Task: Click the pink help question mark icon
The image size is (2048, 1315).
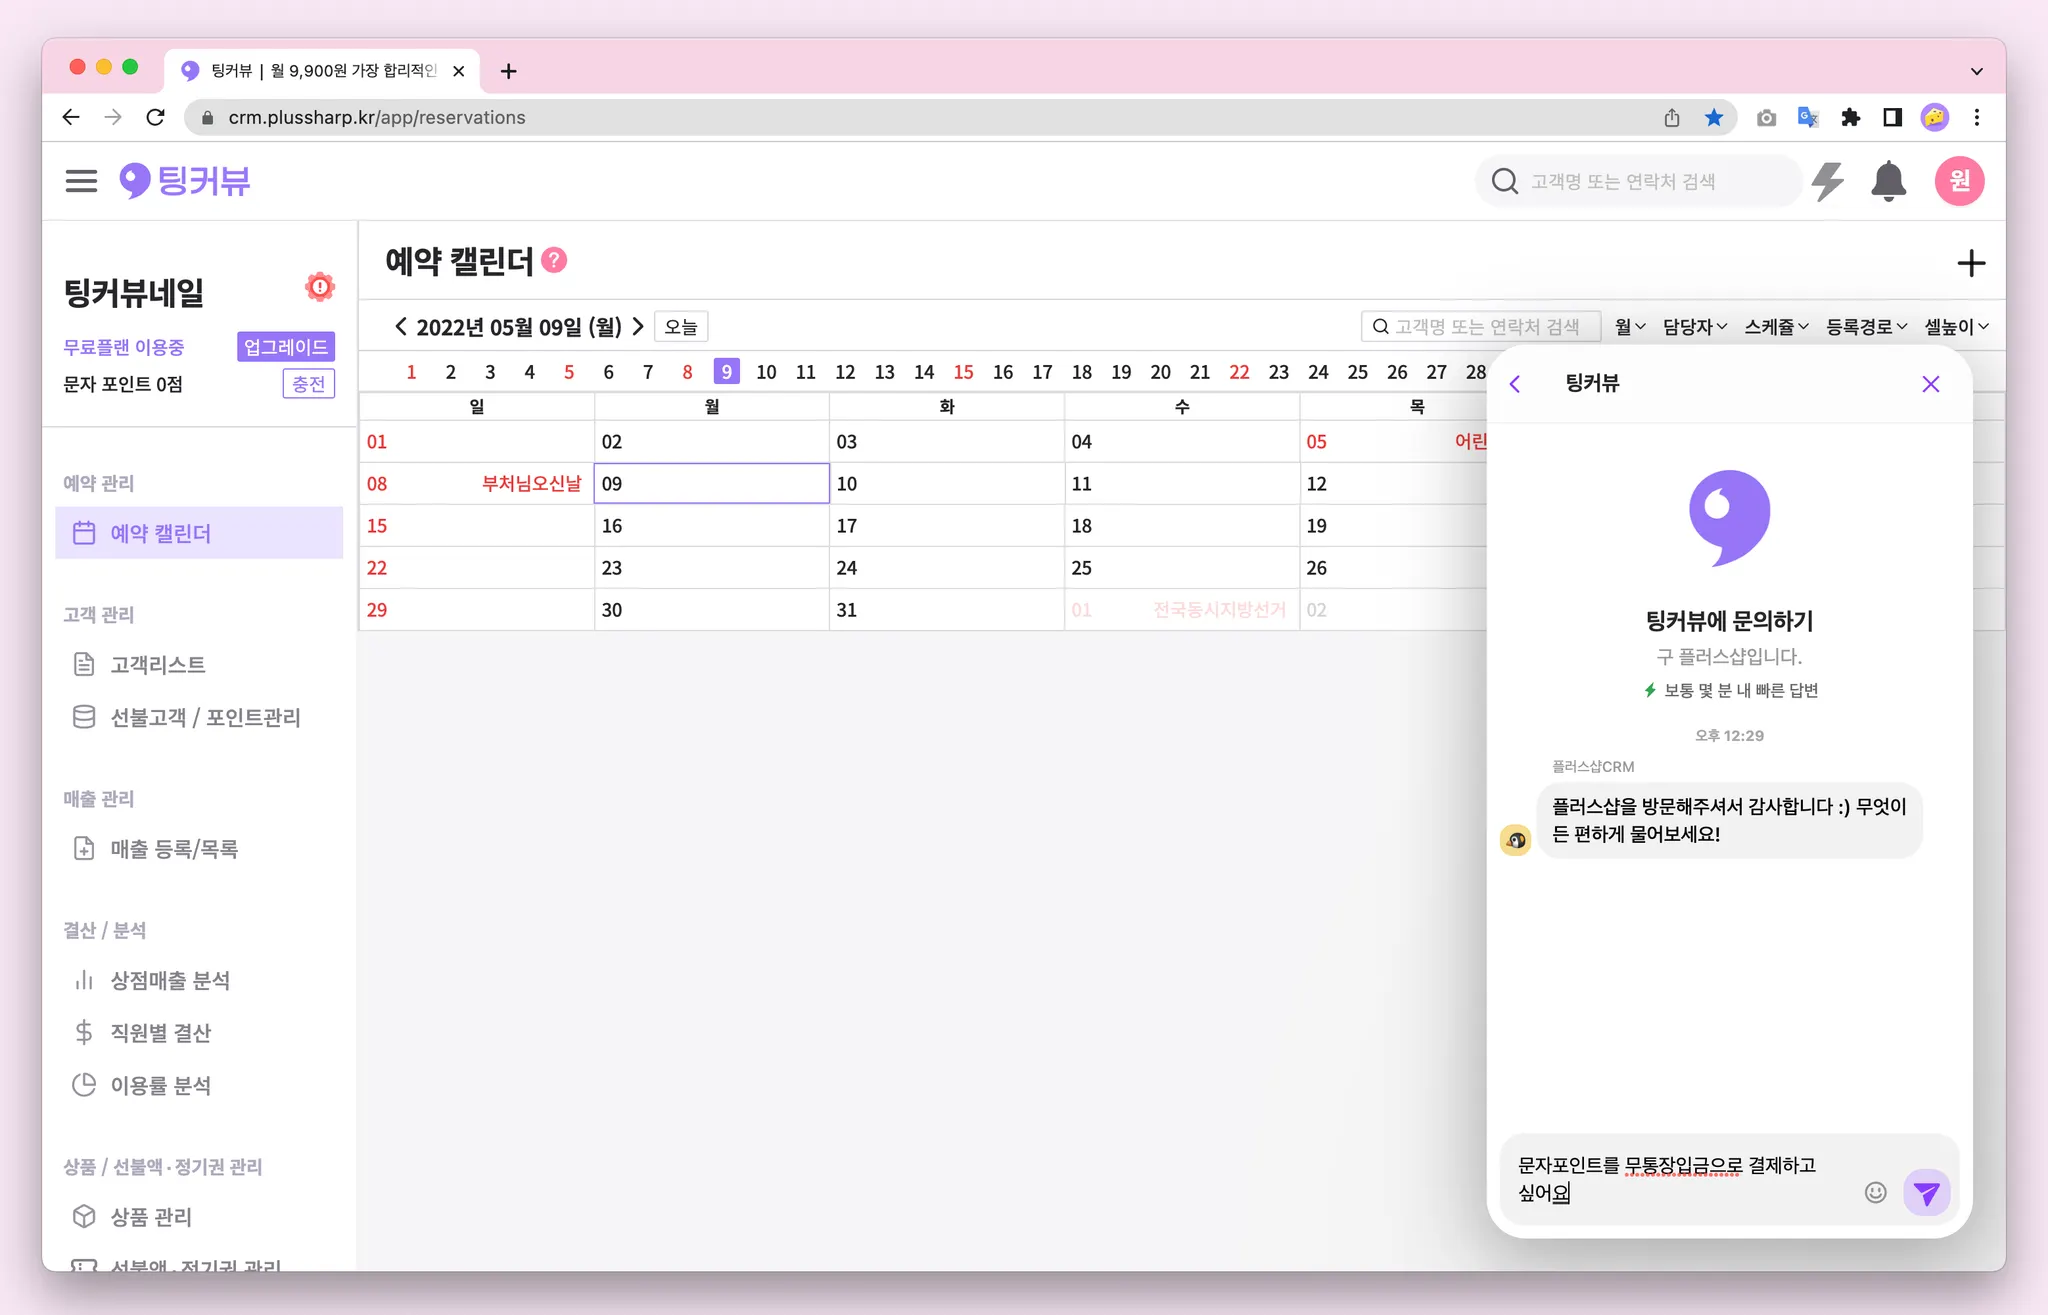Action: [x=554, y=261]
